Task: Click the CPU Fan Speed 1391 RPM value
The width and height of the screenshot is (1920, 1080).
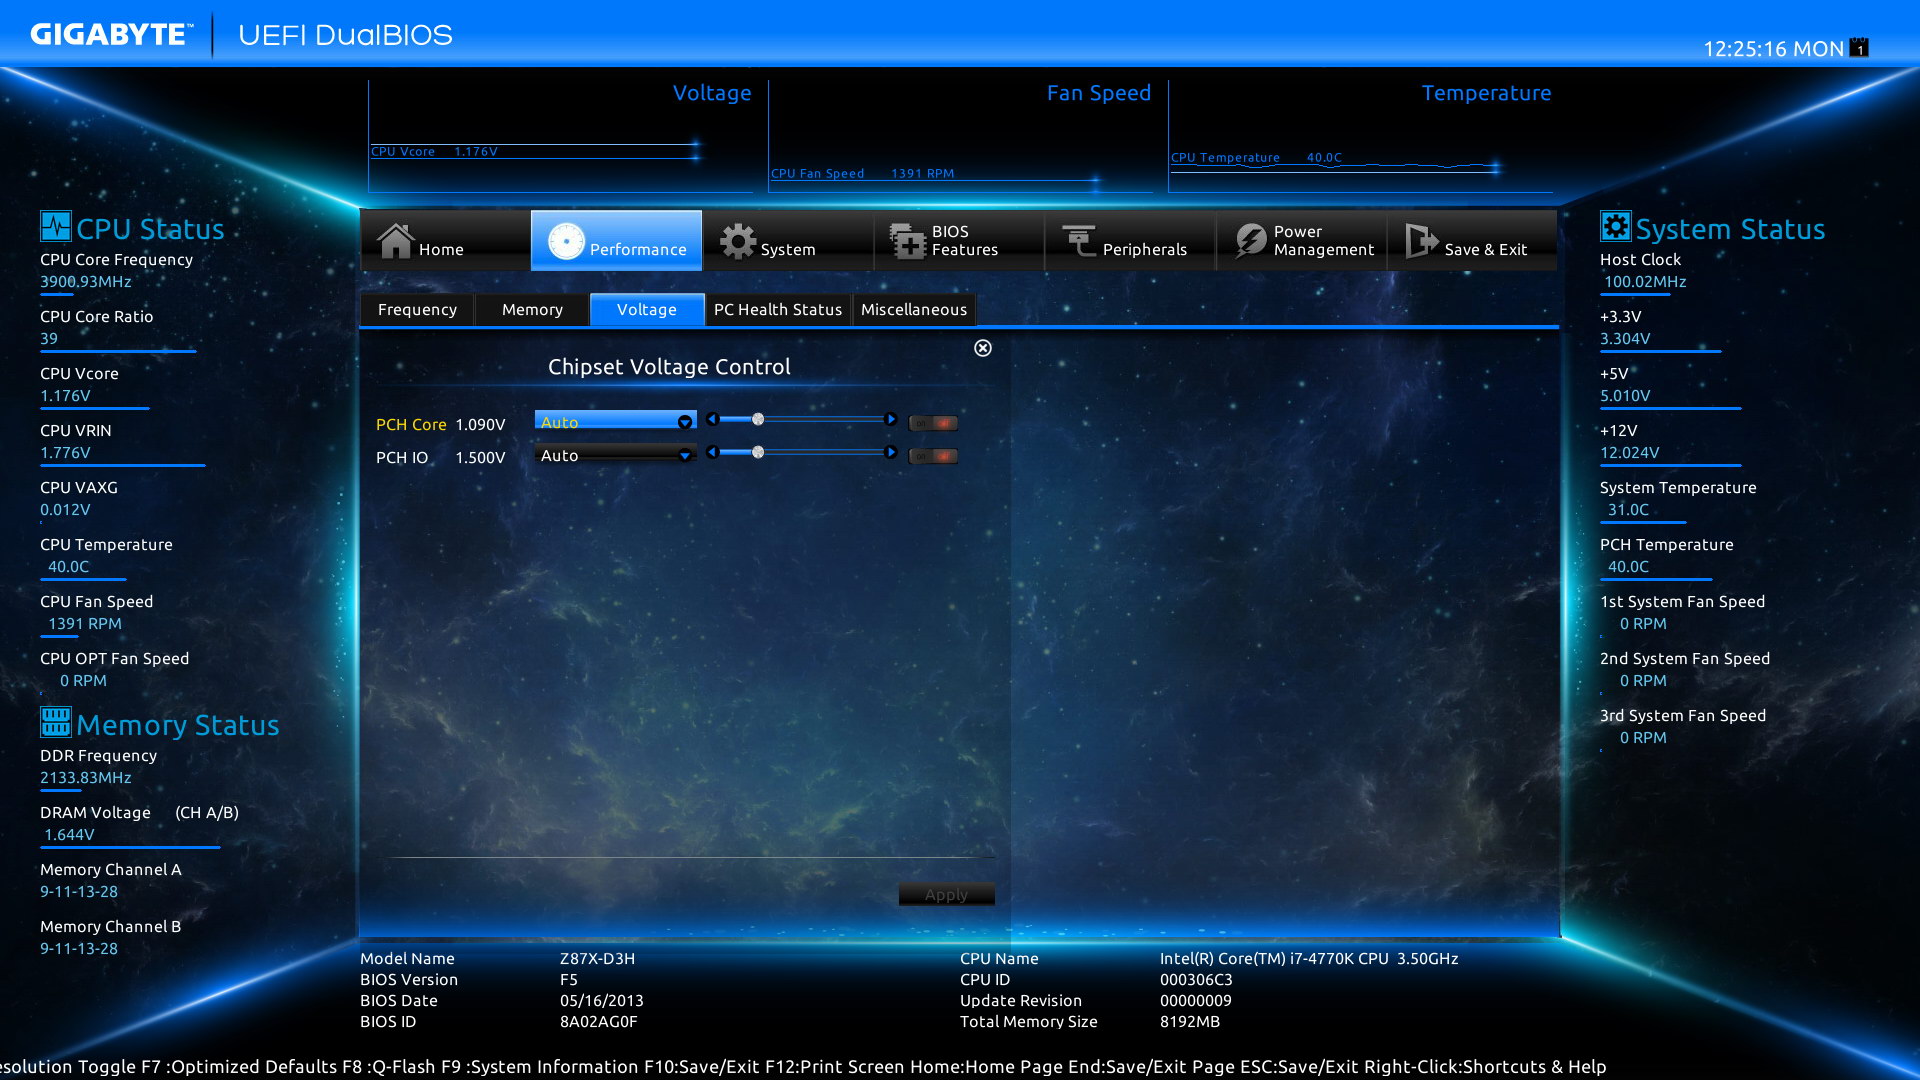Action: [85, 624]
